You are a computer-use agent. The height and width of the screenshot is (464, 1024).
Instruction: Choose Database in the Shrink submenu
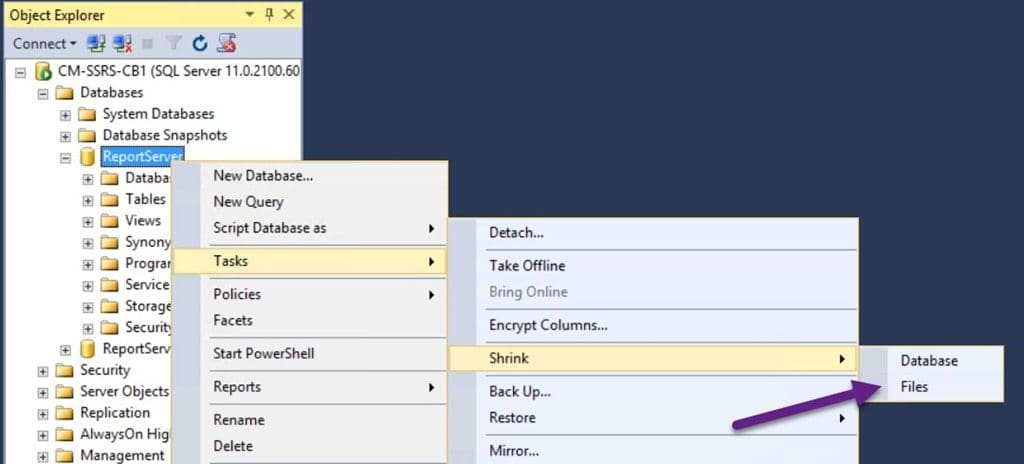[931, 361]
